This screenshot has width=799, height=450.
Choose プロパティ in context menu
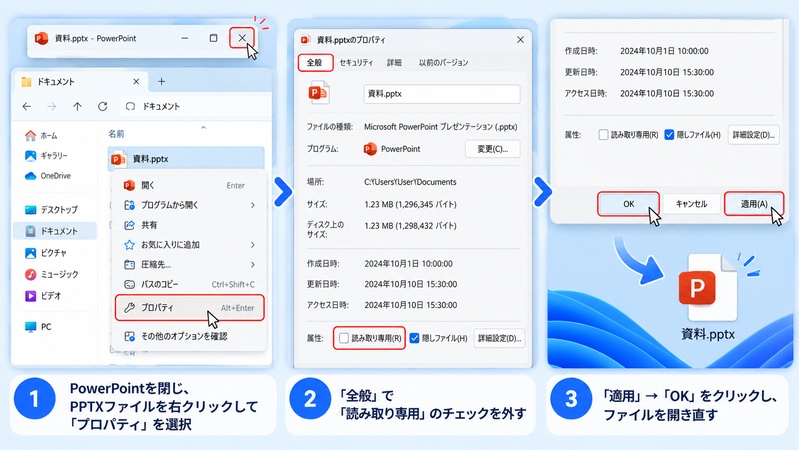[x=190, y=308]
